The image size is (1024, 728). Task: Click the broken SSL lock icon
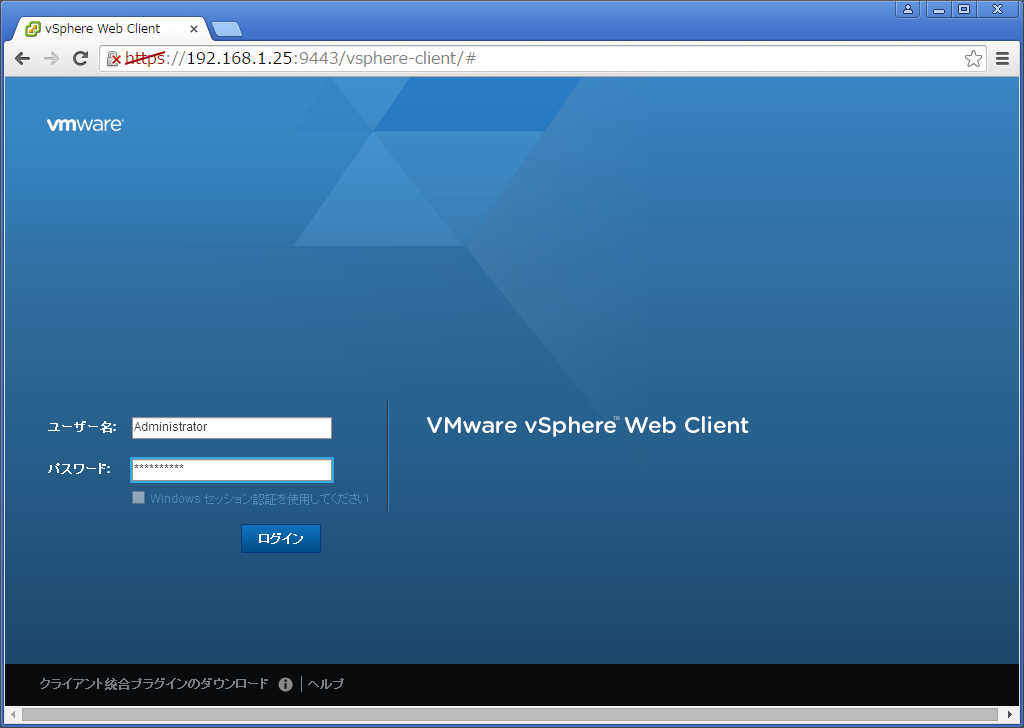click(x=114, y=59)
